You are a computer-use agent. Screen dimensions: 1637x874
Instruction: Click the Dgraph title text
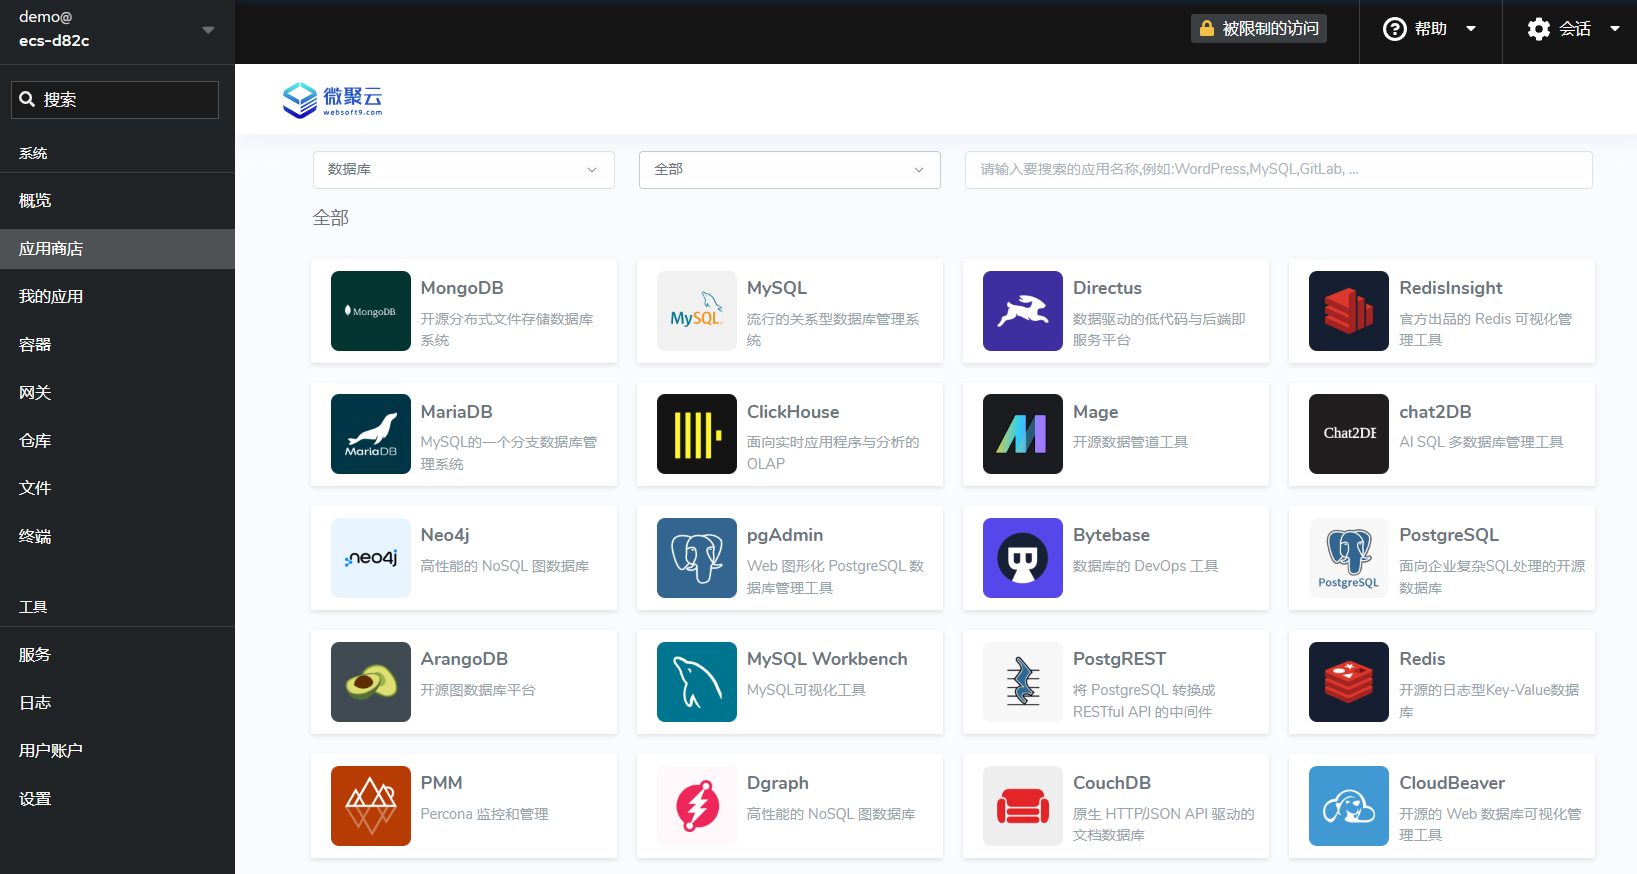point(778,783)
